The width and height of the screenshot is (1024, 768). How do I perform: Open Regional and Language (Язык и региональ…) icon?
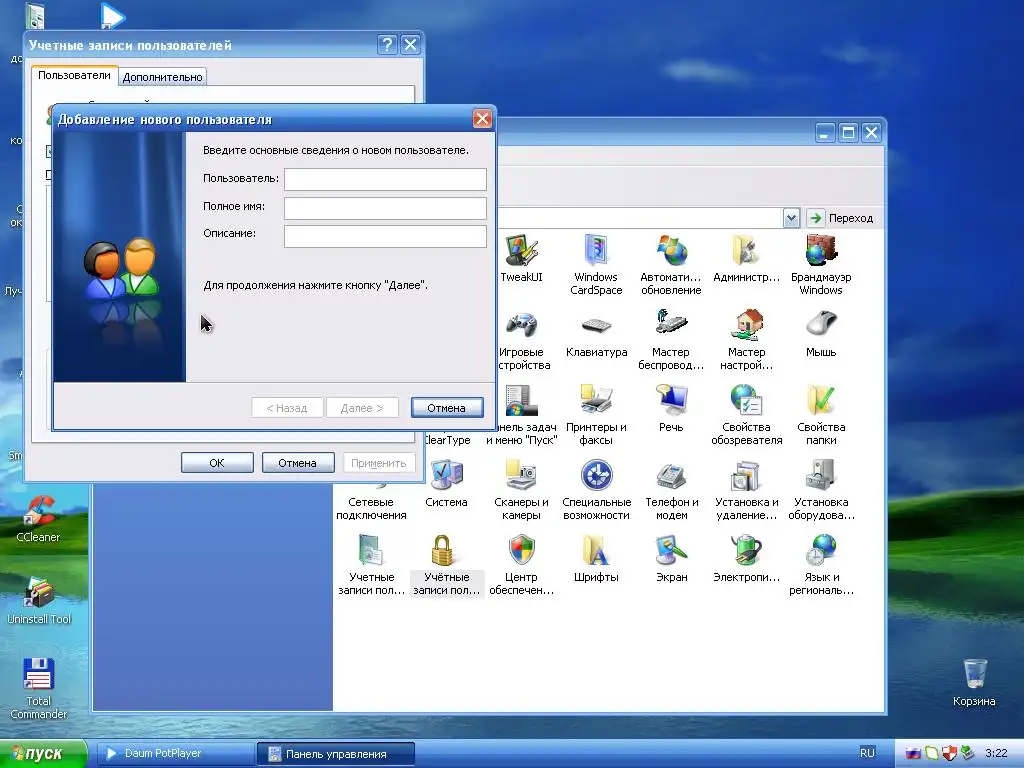coord(821,551)
